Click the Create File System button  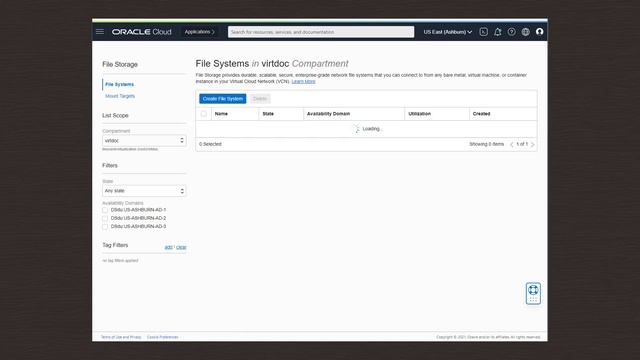click(223, 99)
